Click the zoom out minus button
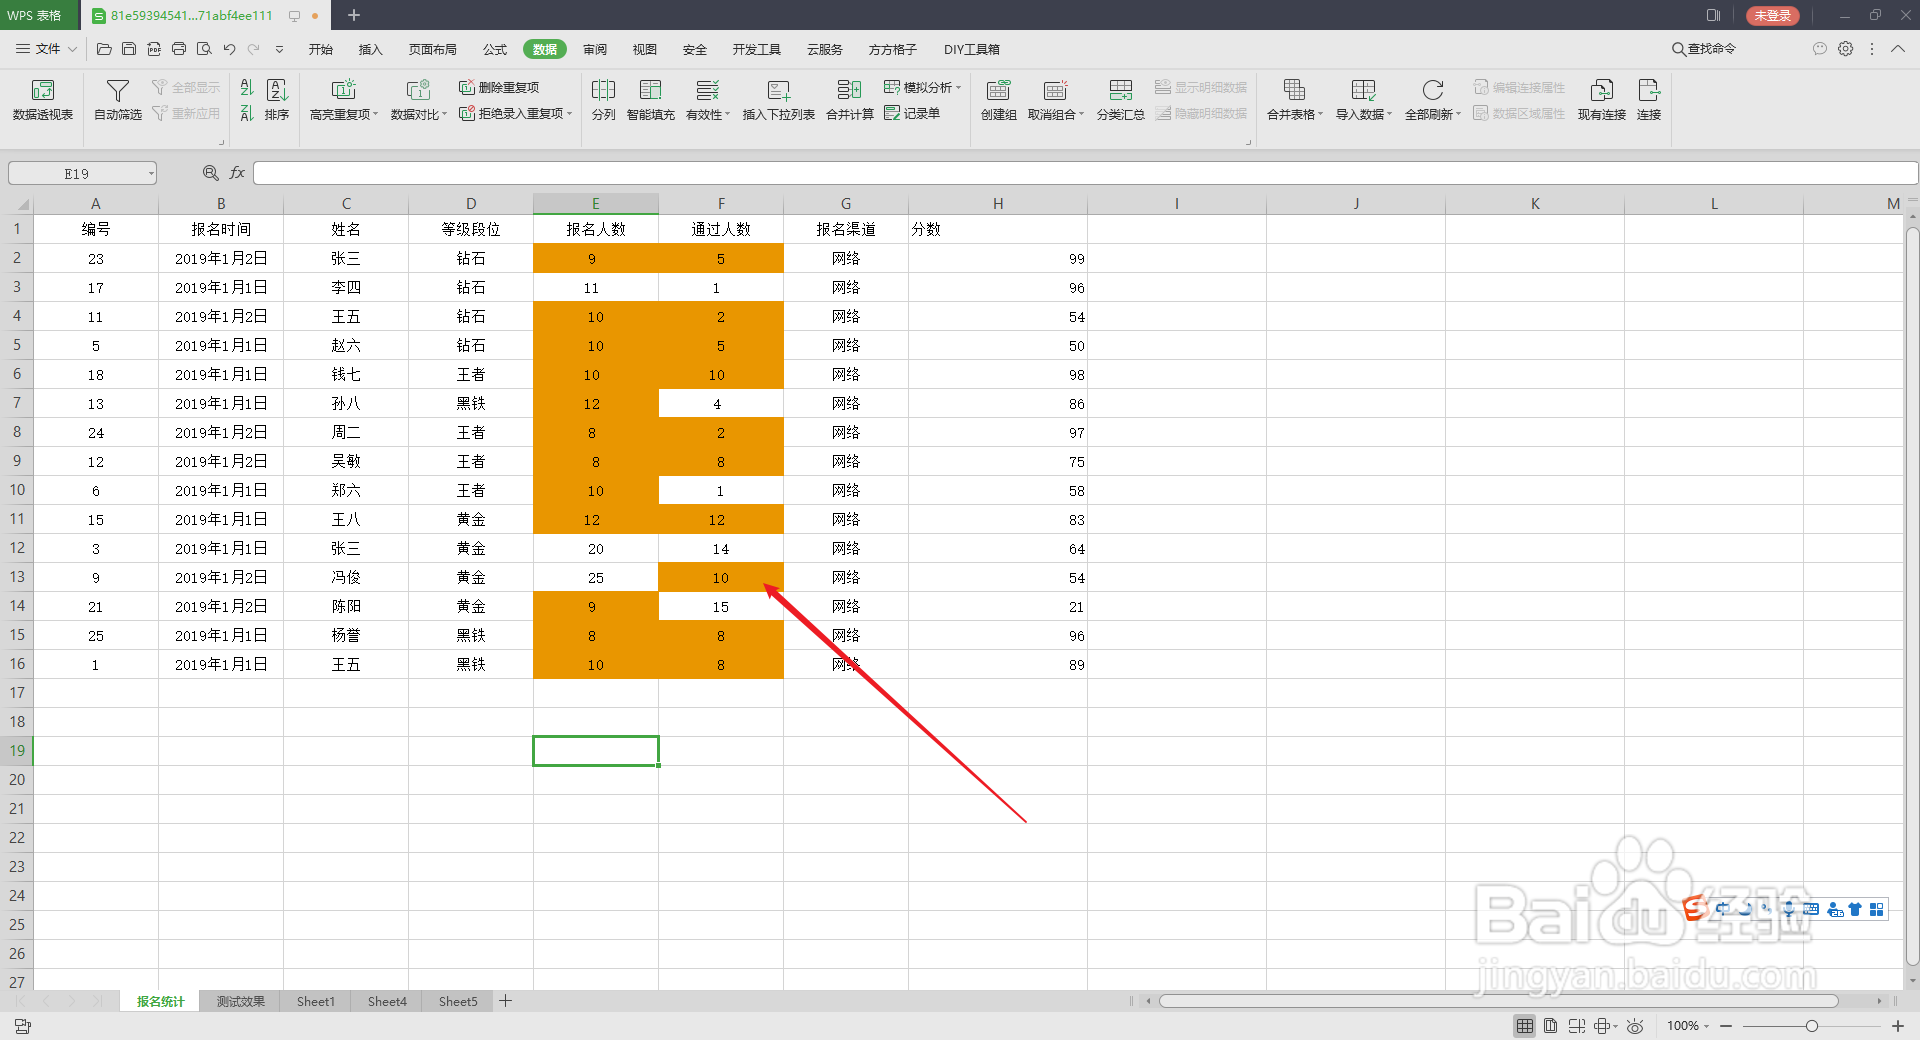The width and height of the screenshot is (1920, 1040). pyautogui.click(x=1726, y=1026)
